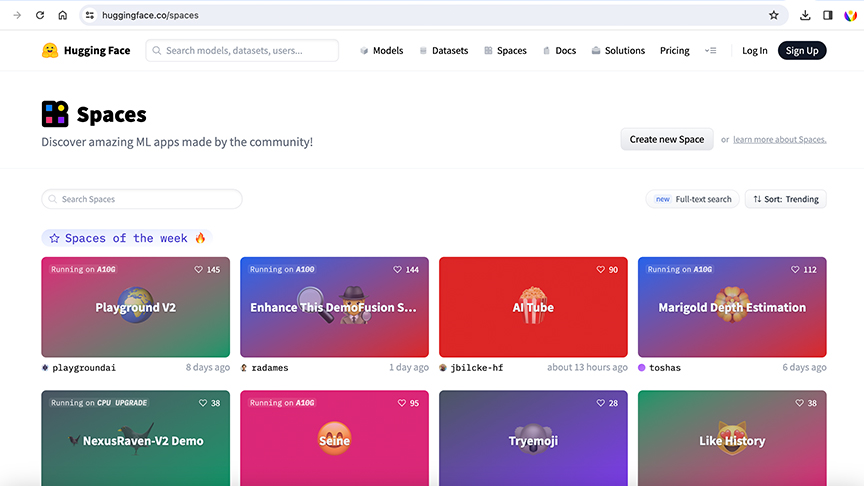Click toshas purple author avatar
Viewport: 864px width, 486px height.
point(642,368)
